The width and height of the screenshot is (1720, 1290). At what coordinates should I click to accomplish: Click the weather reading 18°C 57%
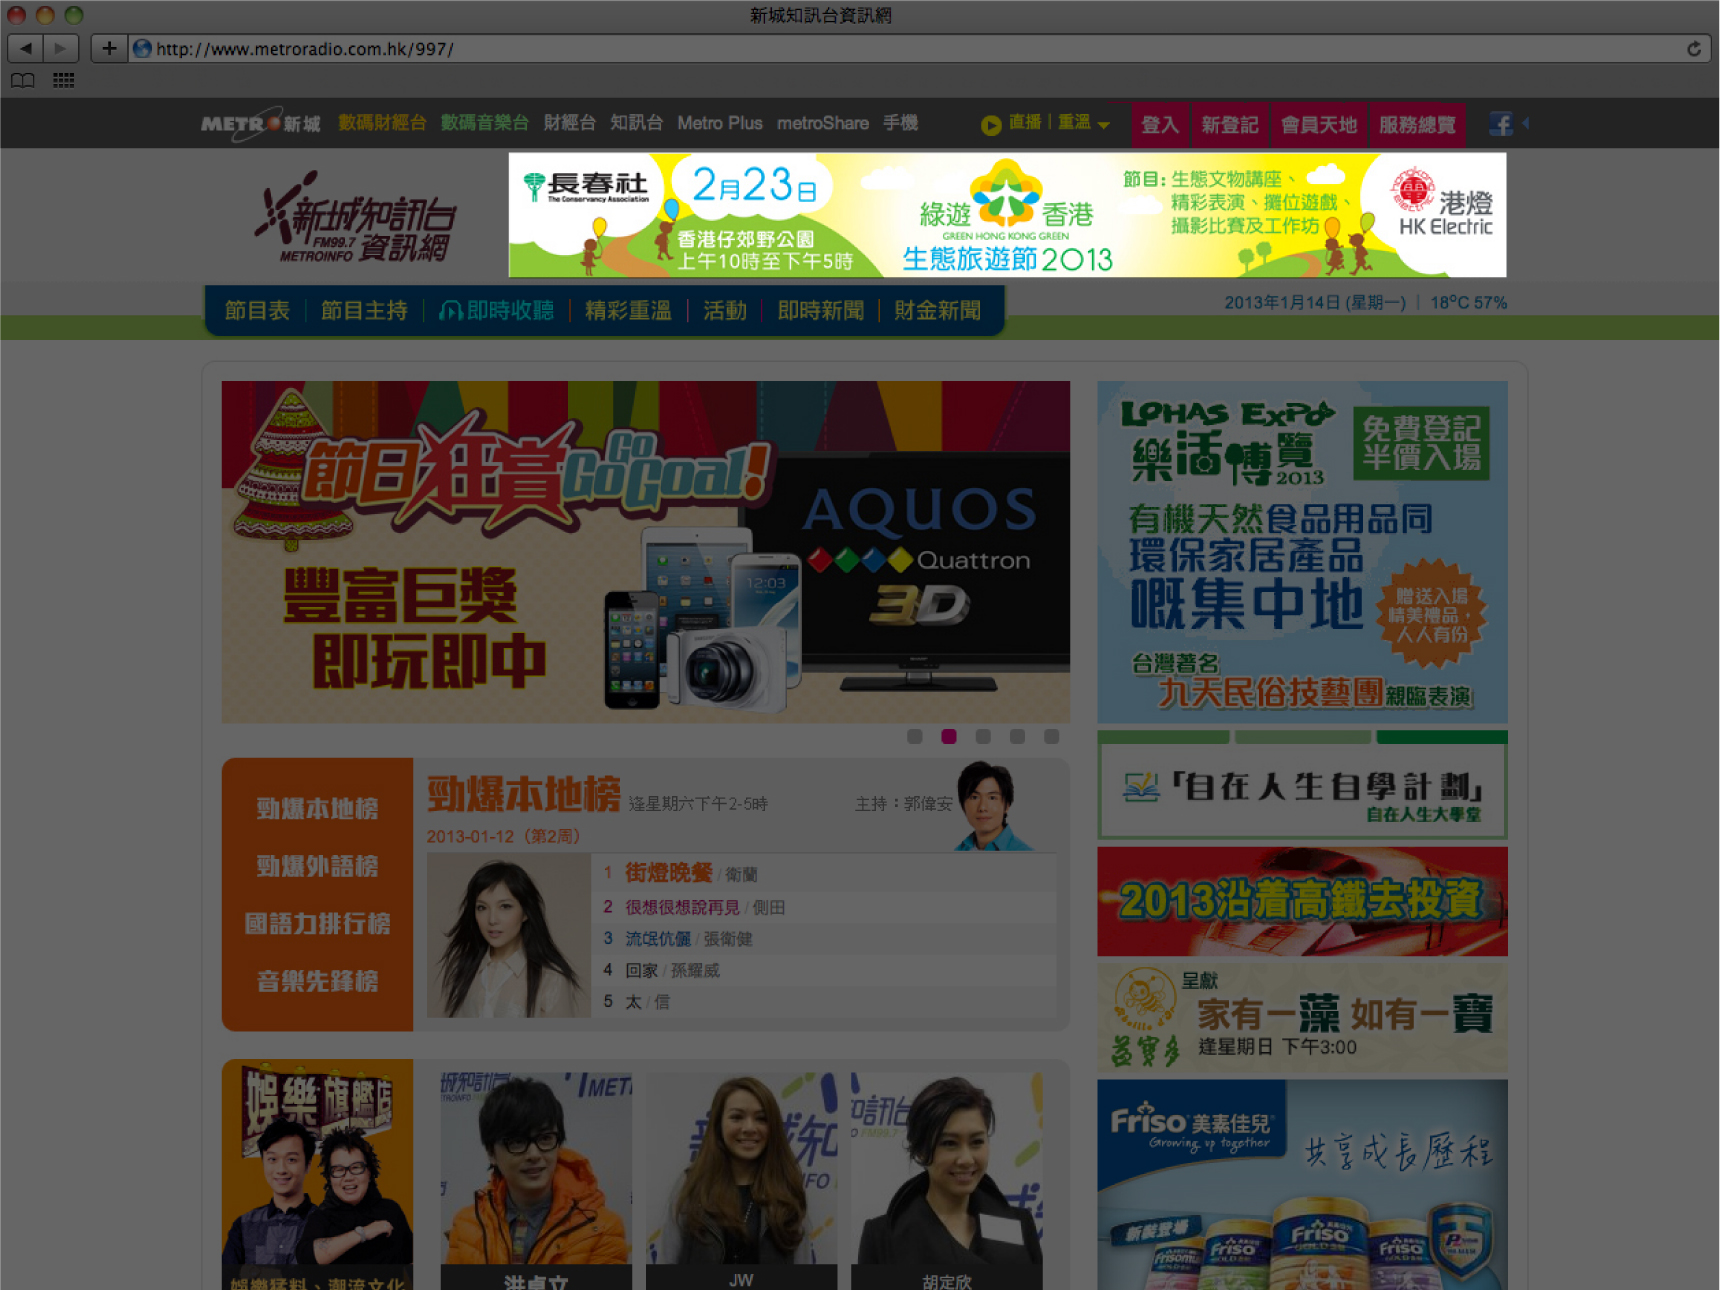pos(1468,303)
